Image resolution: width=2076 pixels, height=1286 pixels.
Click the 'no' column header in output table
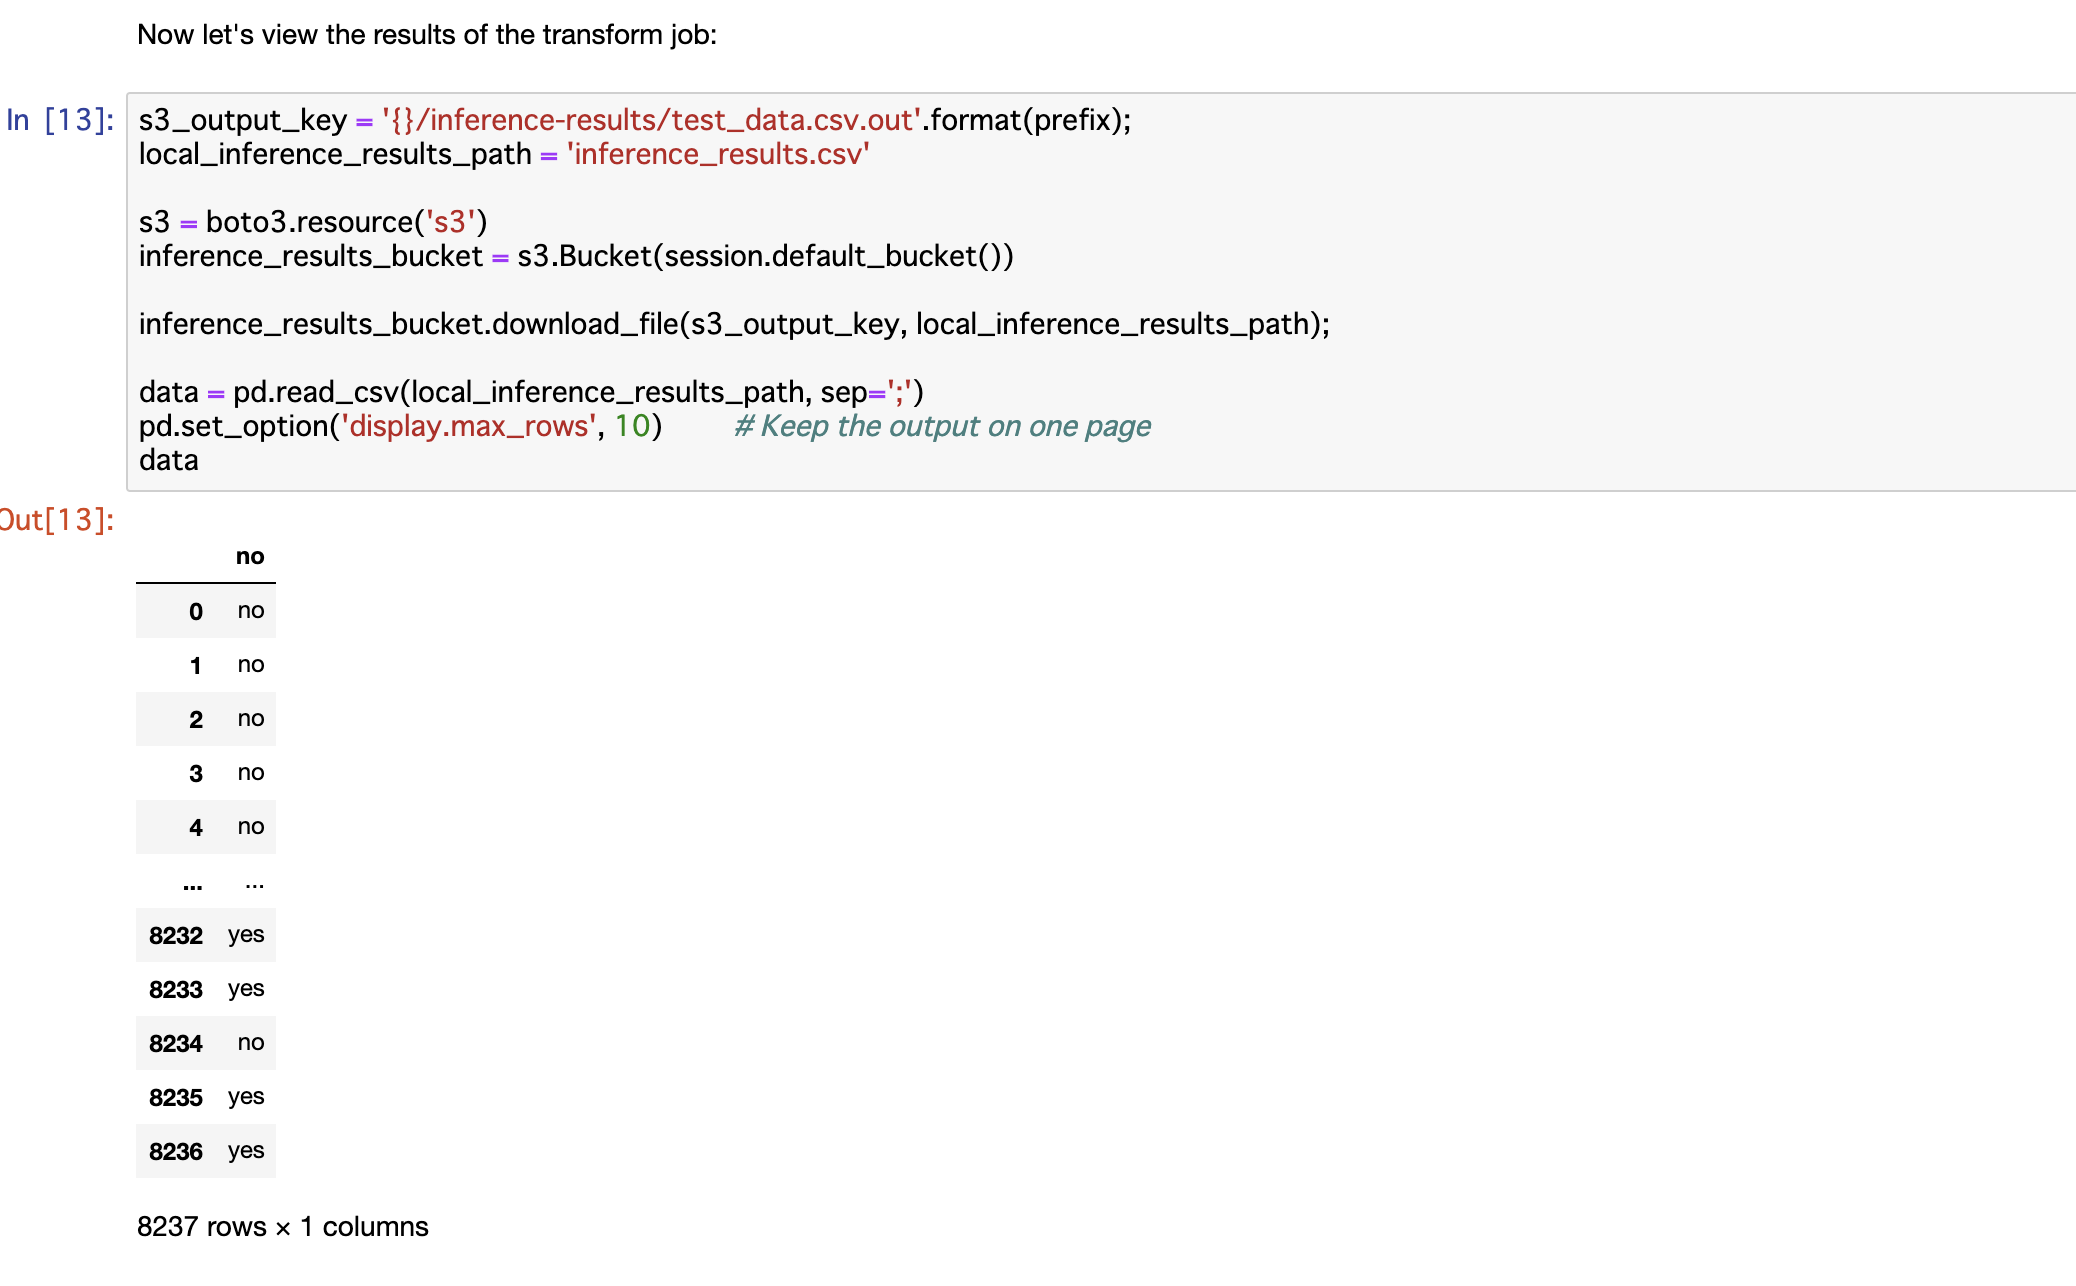pos(250,557)
